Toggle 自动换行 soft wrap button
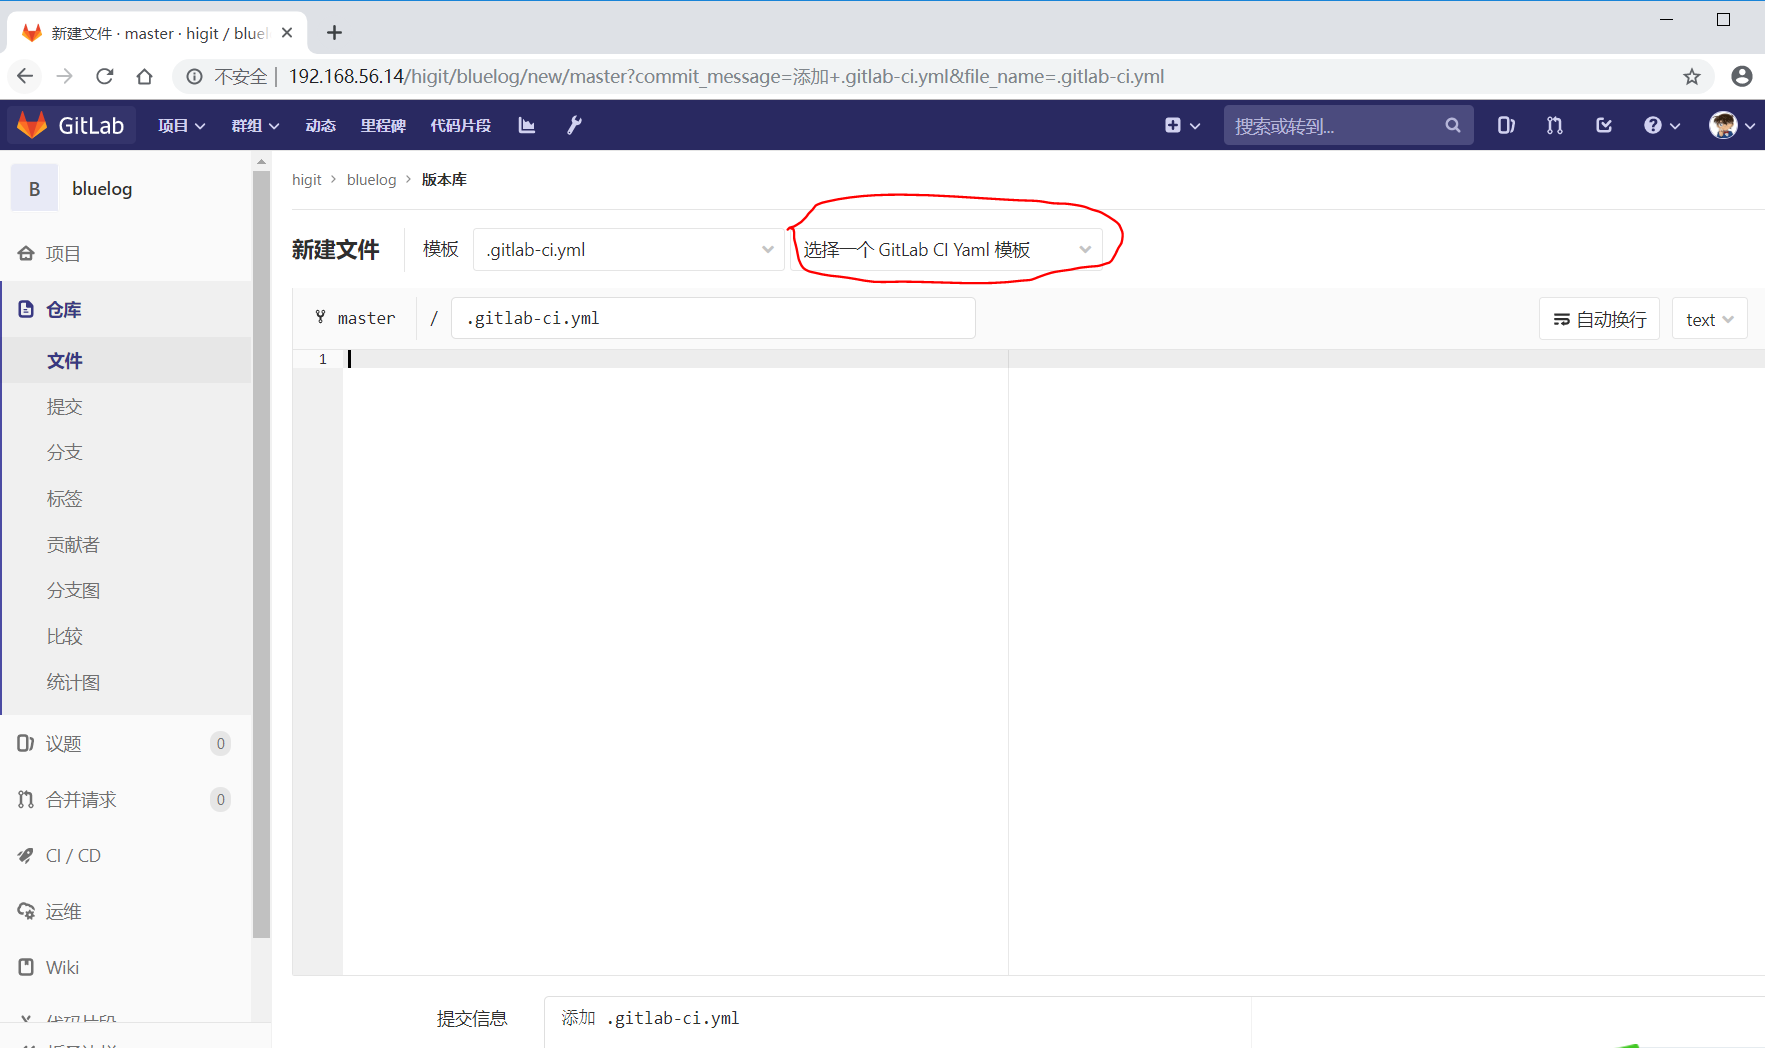The width and height of the screenshot is (1765, 1048). (1599, 319)
